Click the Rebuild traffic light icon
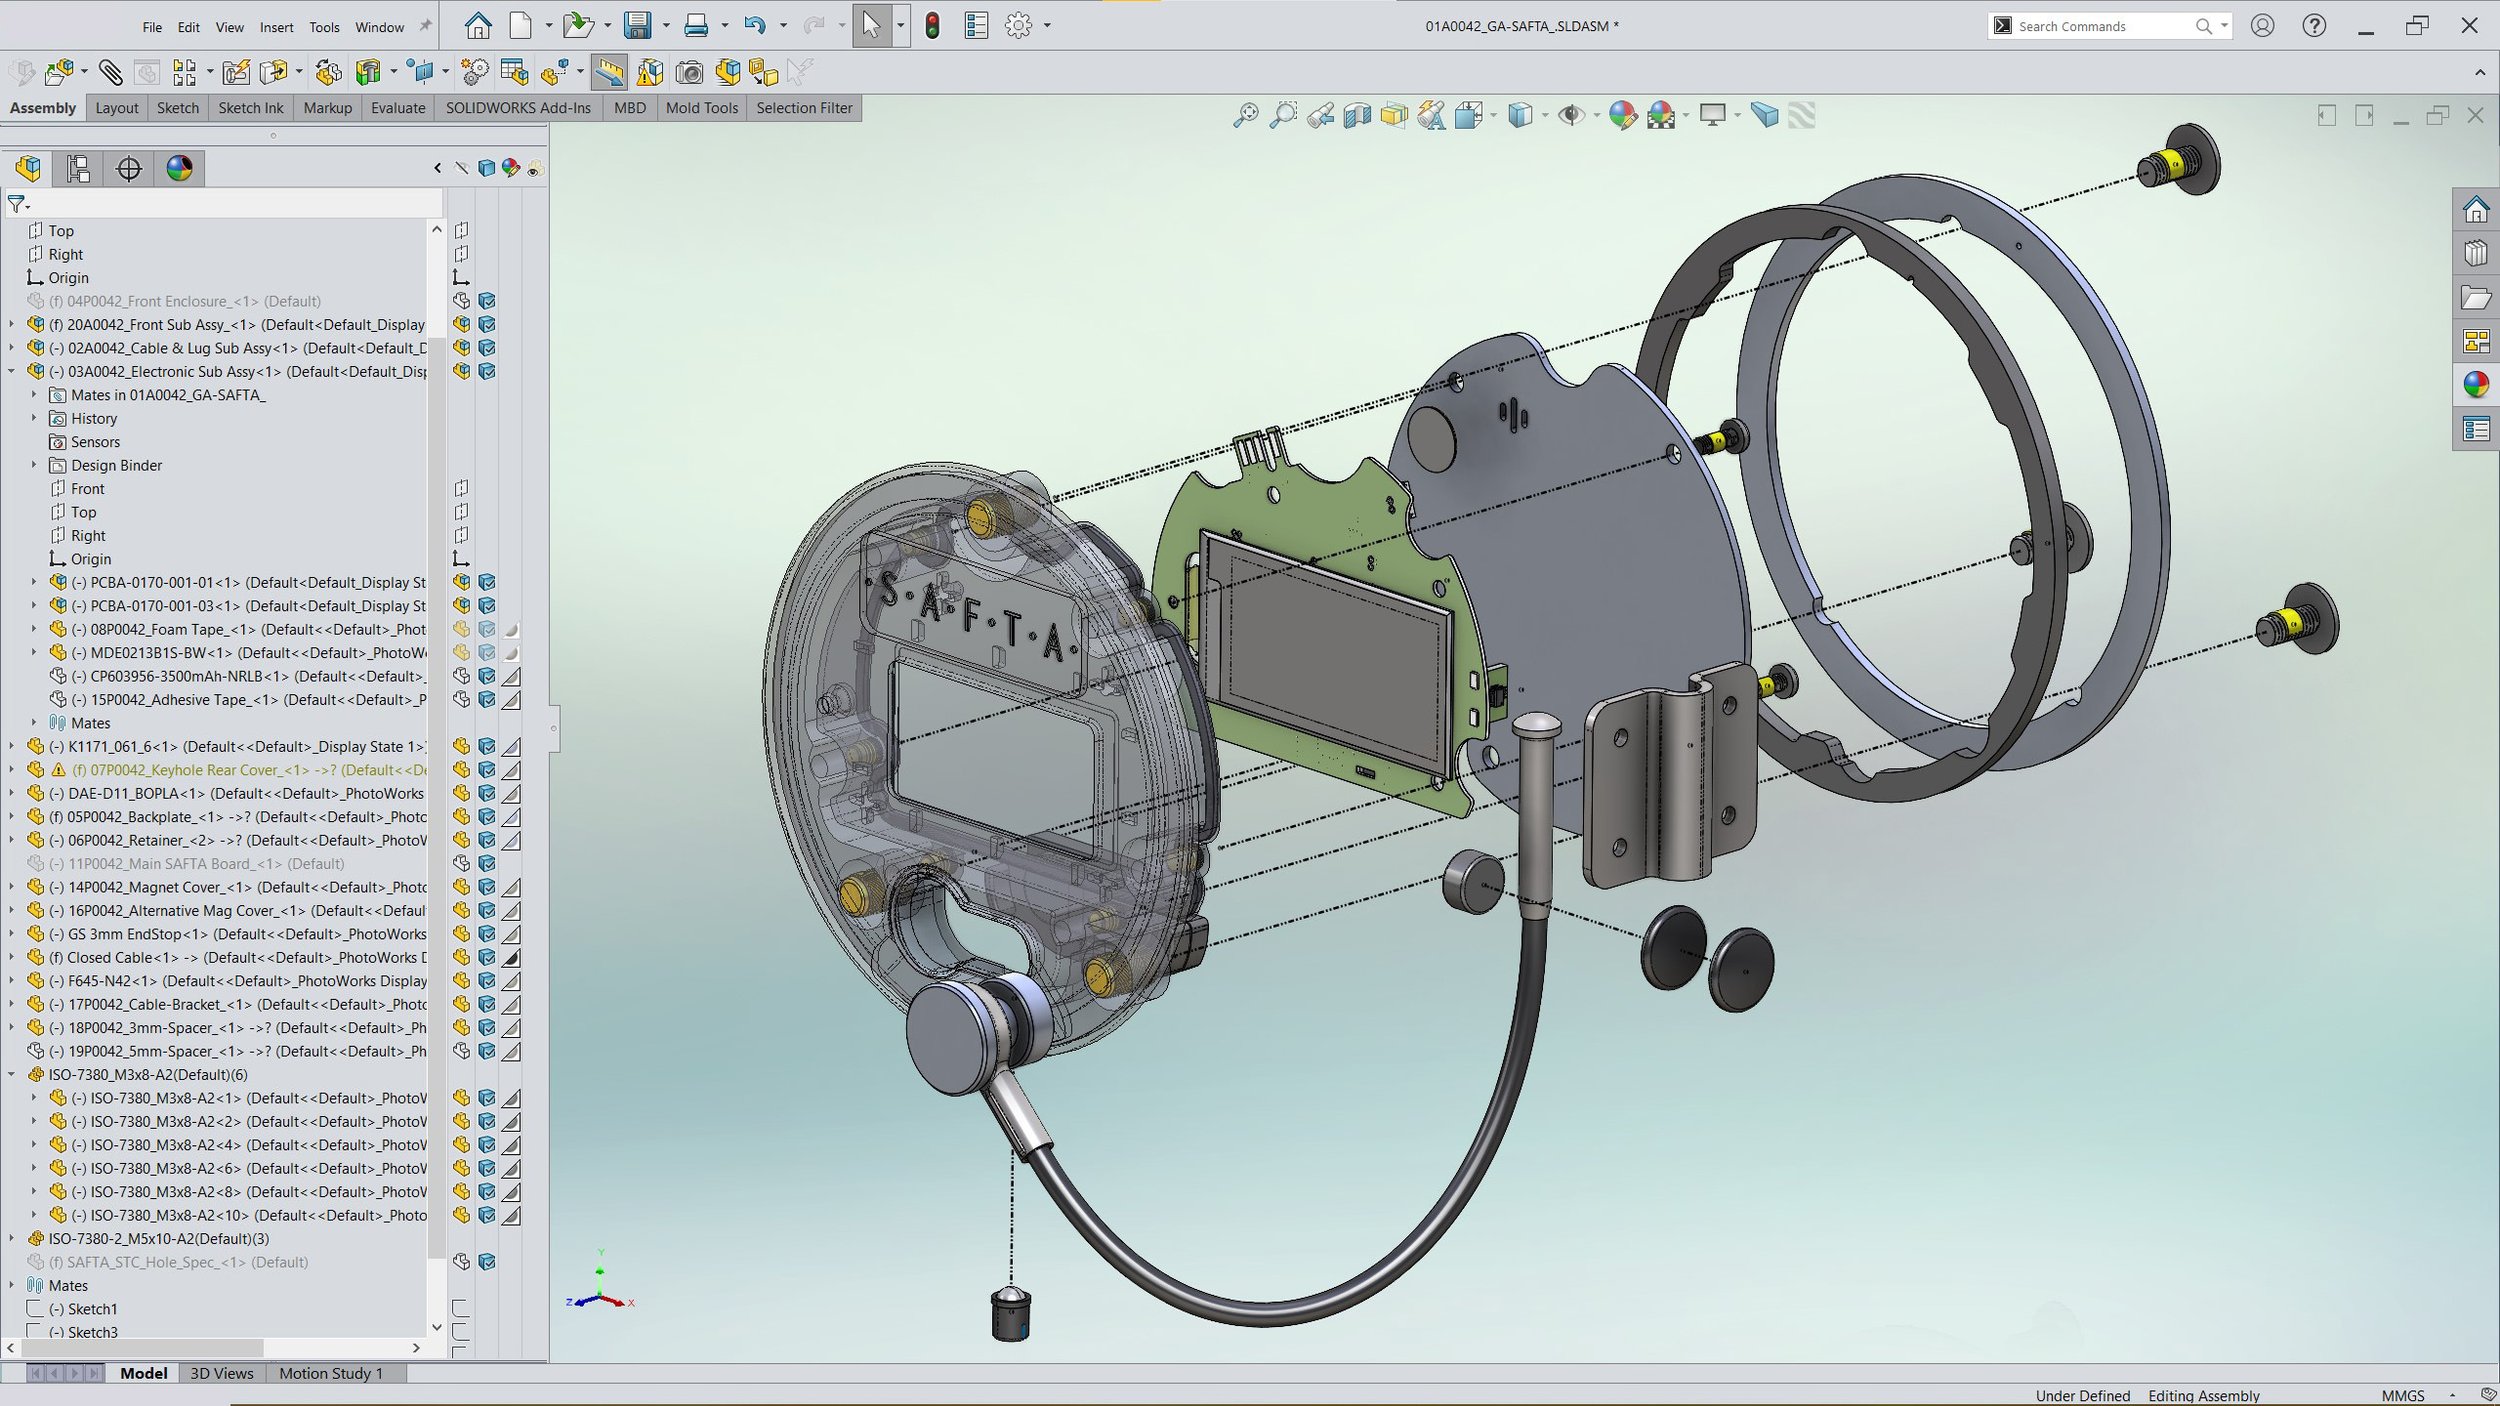This screenshot has width=2500, height=1406. [932, 26]
